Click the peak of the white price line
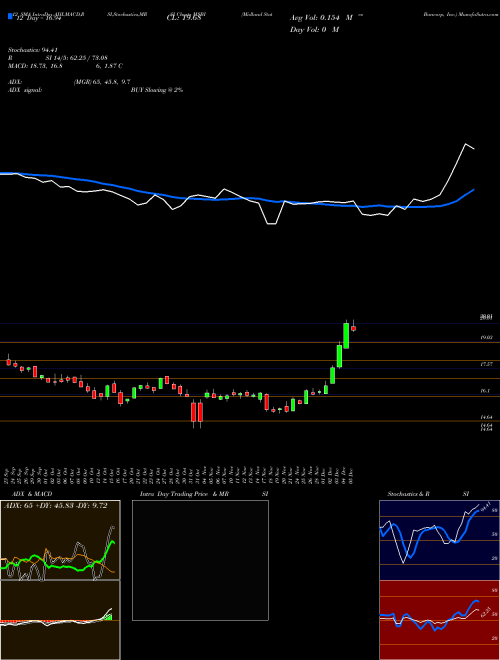Viewport: 500px width, 660px height. click(x=465, y=144)
